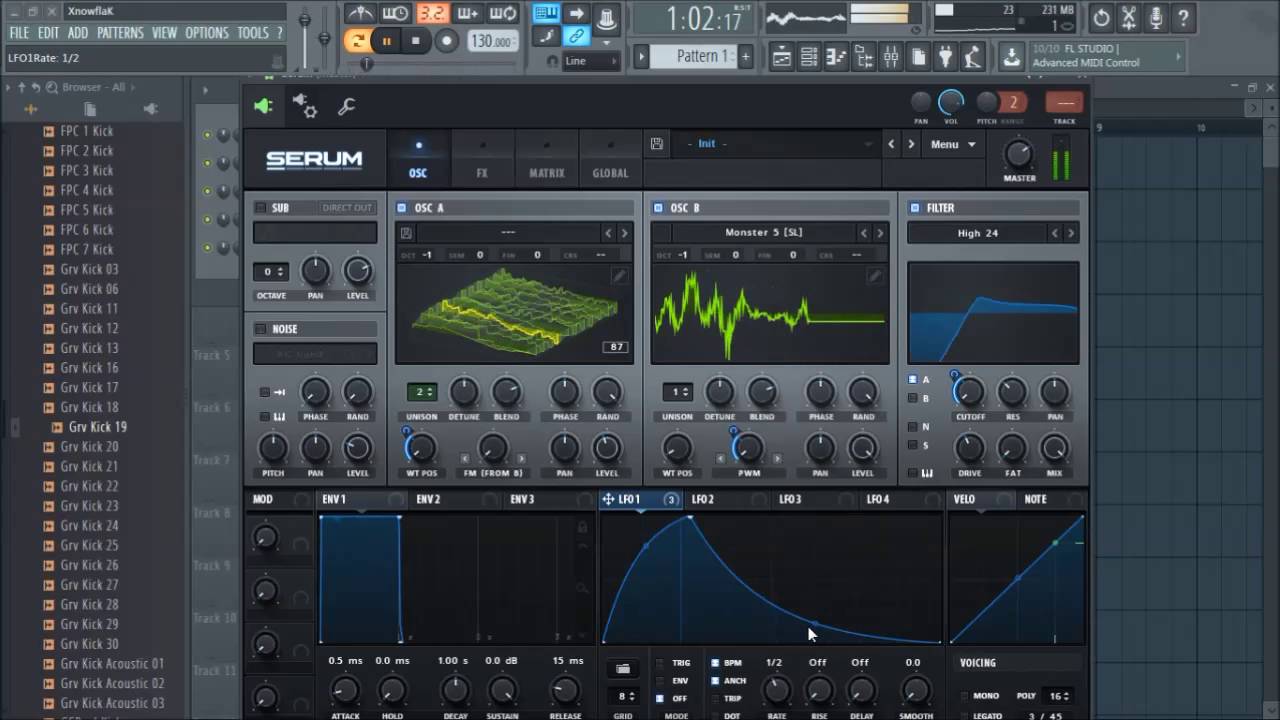
Task: Select previous preset arrow beside Init
Action: 891,144
